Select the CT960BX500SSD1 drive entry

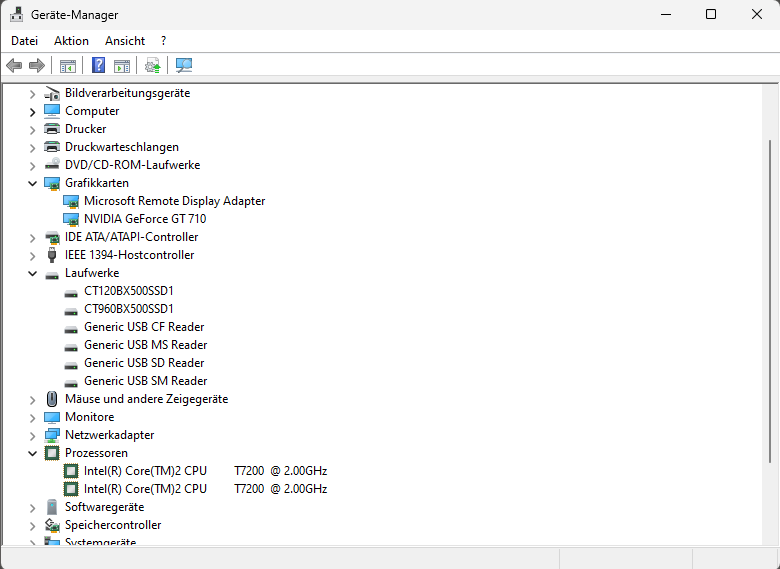click(x=129, y=309)
